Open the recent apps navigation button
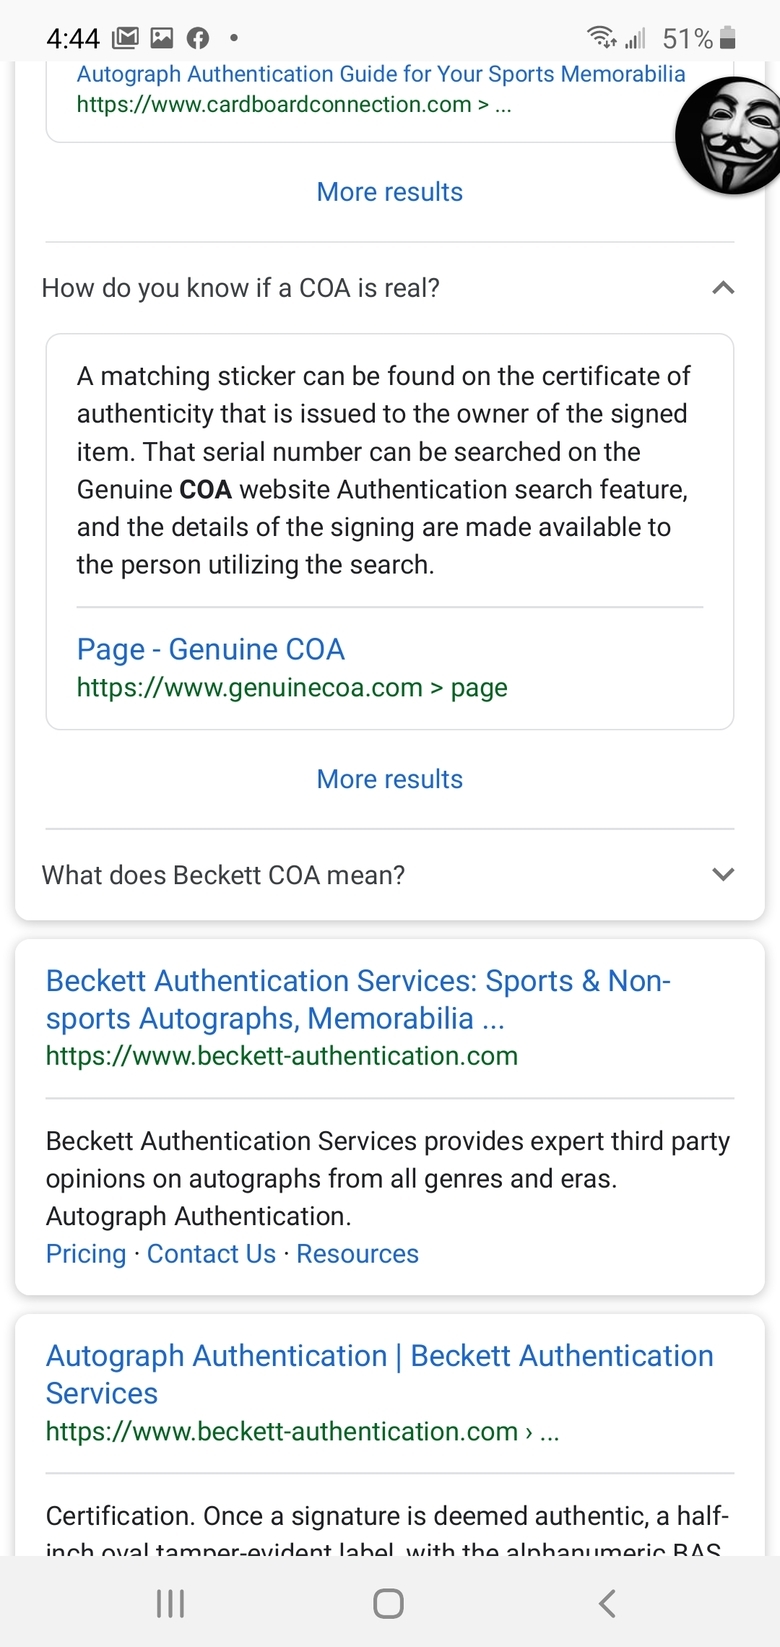This screenshot has height=1647, width=780. [171, 1603]
